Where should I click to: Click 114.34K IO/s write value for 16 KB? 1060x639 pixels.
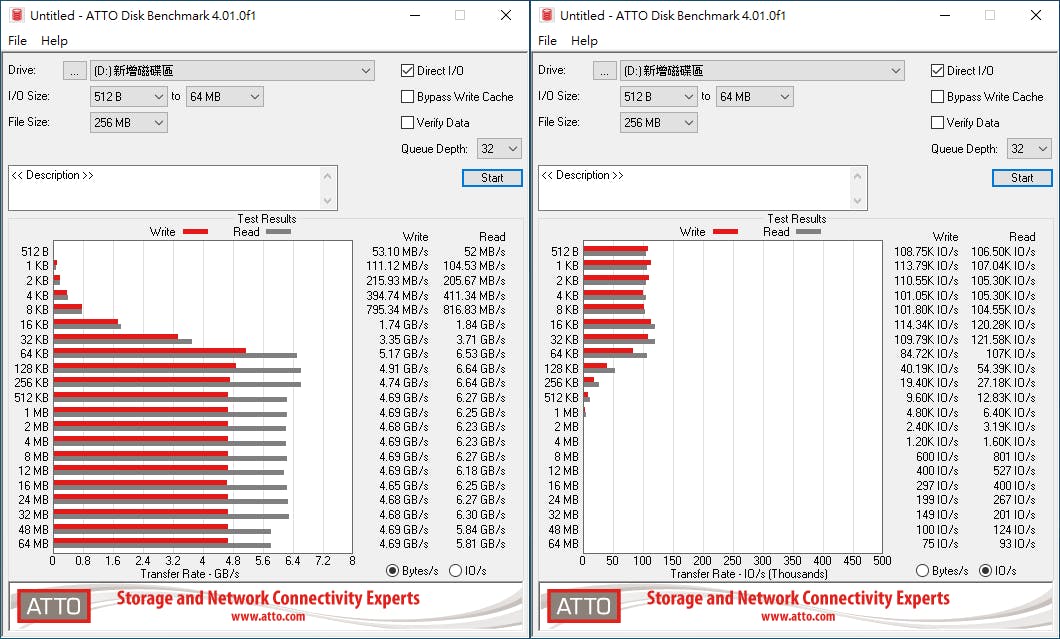point(926,325)
